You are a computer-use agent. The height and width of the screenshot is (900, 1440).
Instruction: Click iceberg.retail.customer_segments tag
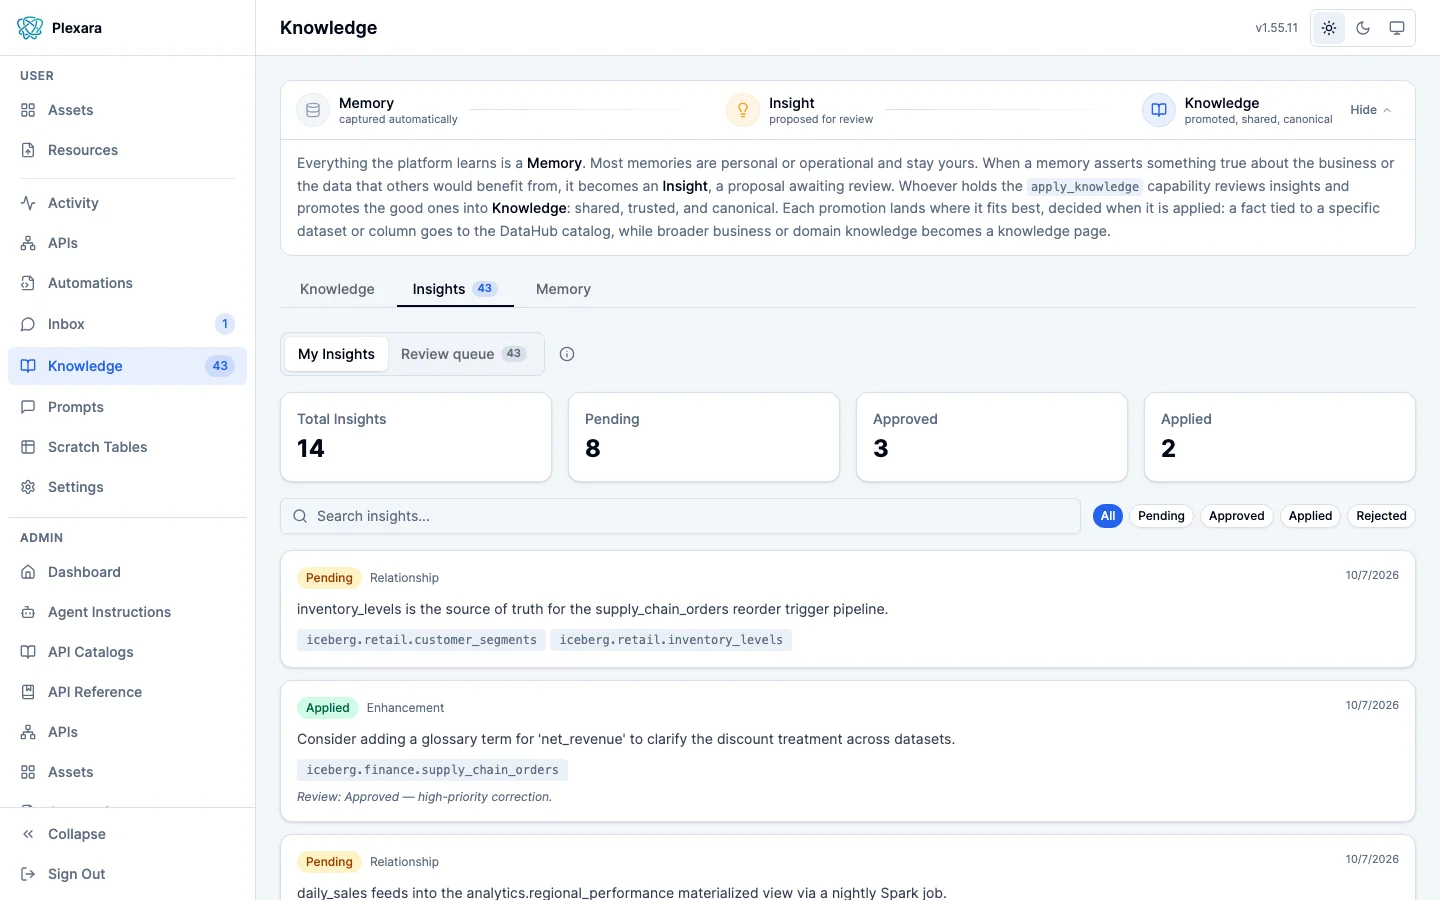tap(421, 640)
